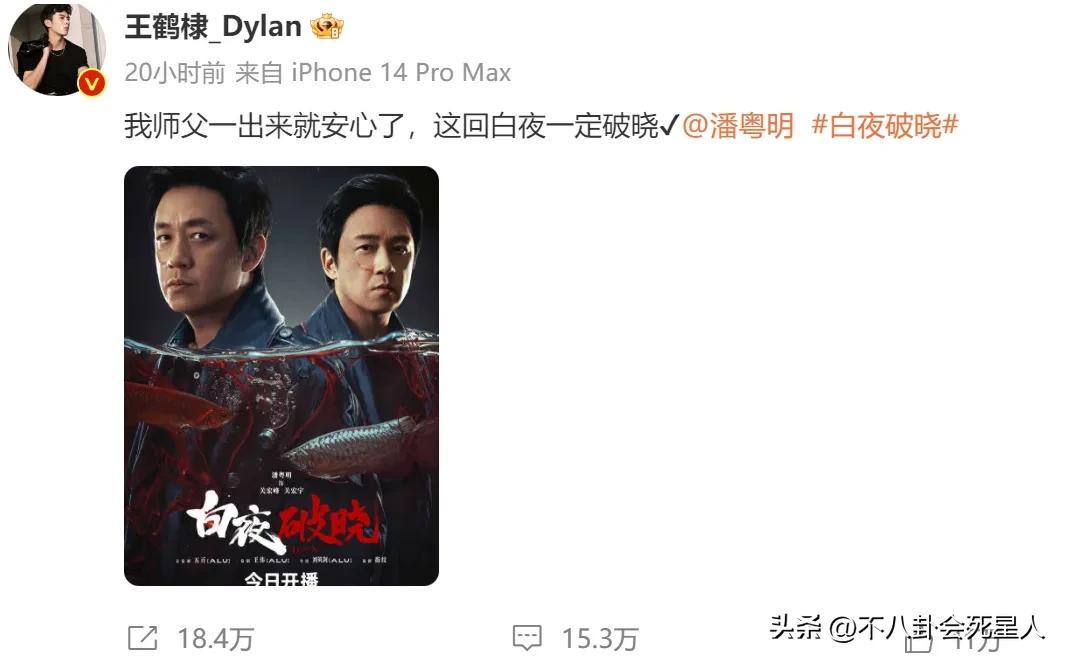Viewport: 1065px width, 660px height.
Task: Click the 20小时前 timestamp
Action: (x=175, y=73)
